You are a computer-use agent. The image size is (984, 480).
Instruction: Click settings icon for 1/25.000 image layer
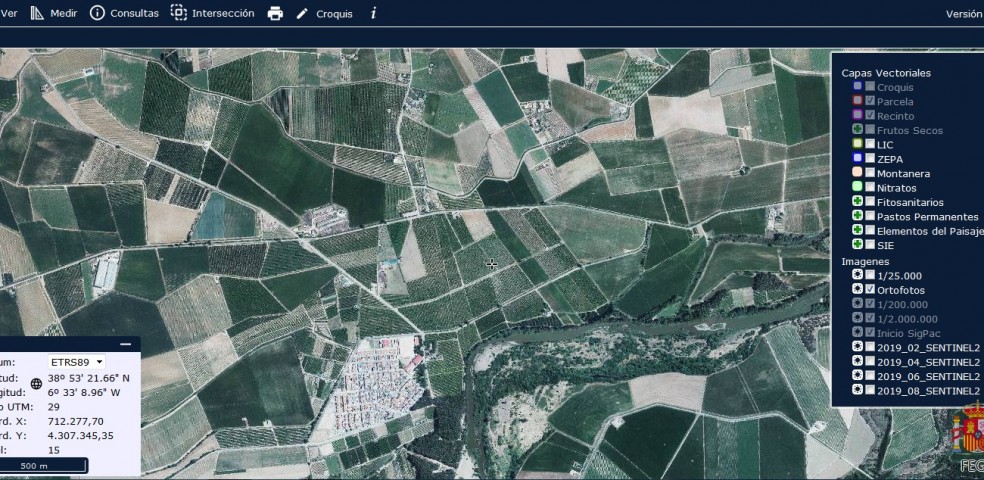click(x=857, y=275)
